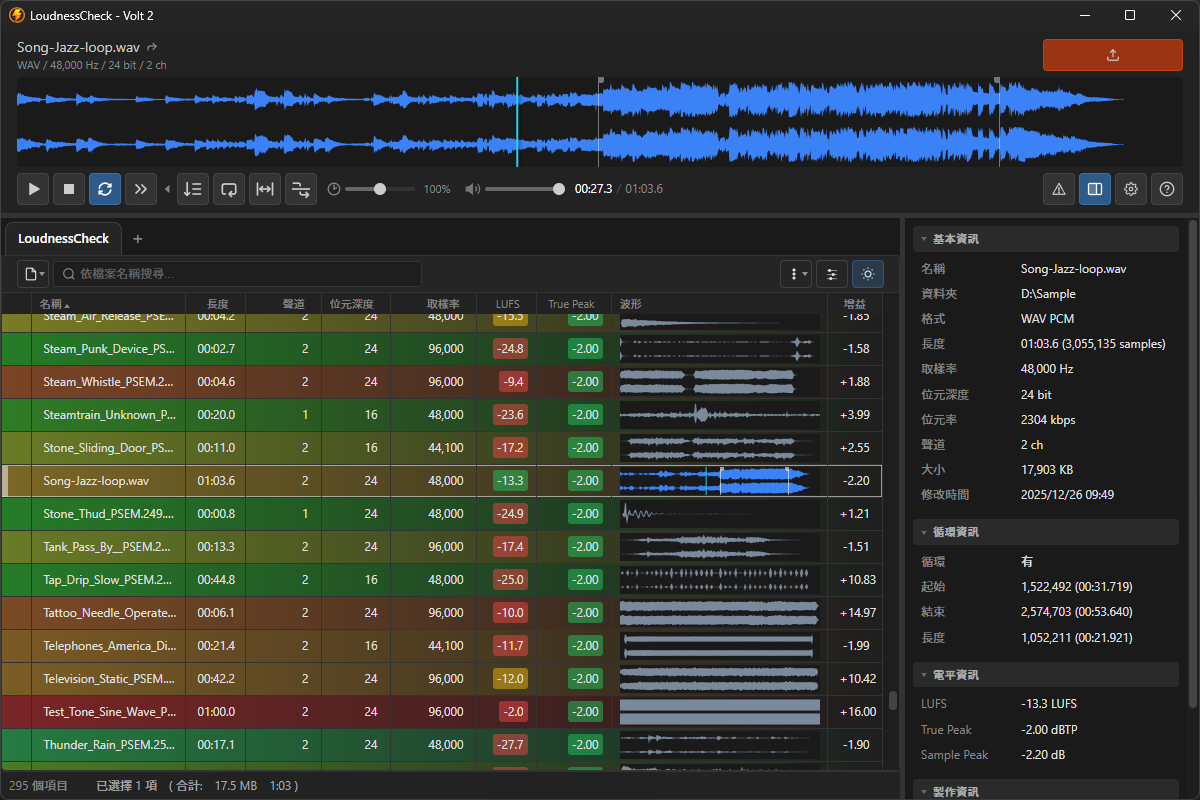Click the -9.4 LUFS badge
1200x800 pixels.
click(x=513, y=382)
